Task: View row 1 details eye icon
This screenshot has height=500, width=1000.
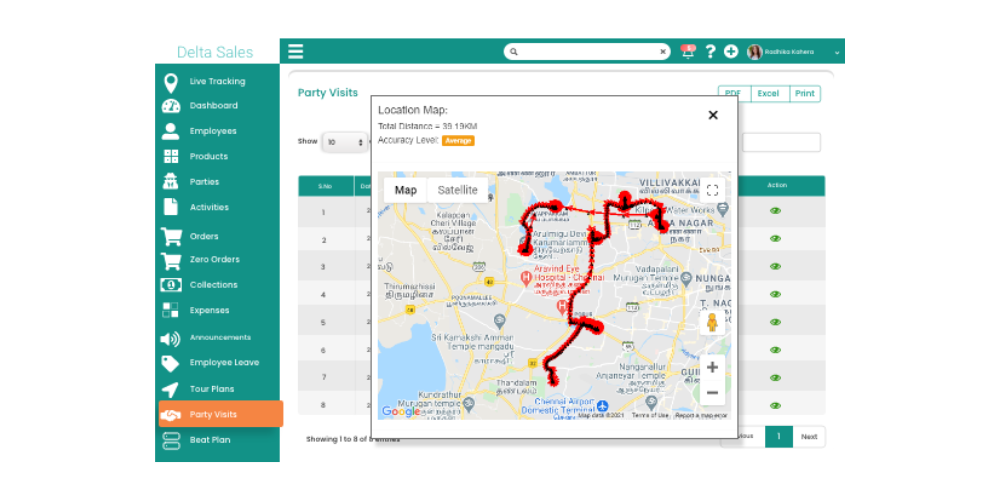Action: (x=776, y=211)
